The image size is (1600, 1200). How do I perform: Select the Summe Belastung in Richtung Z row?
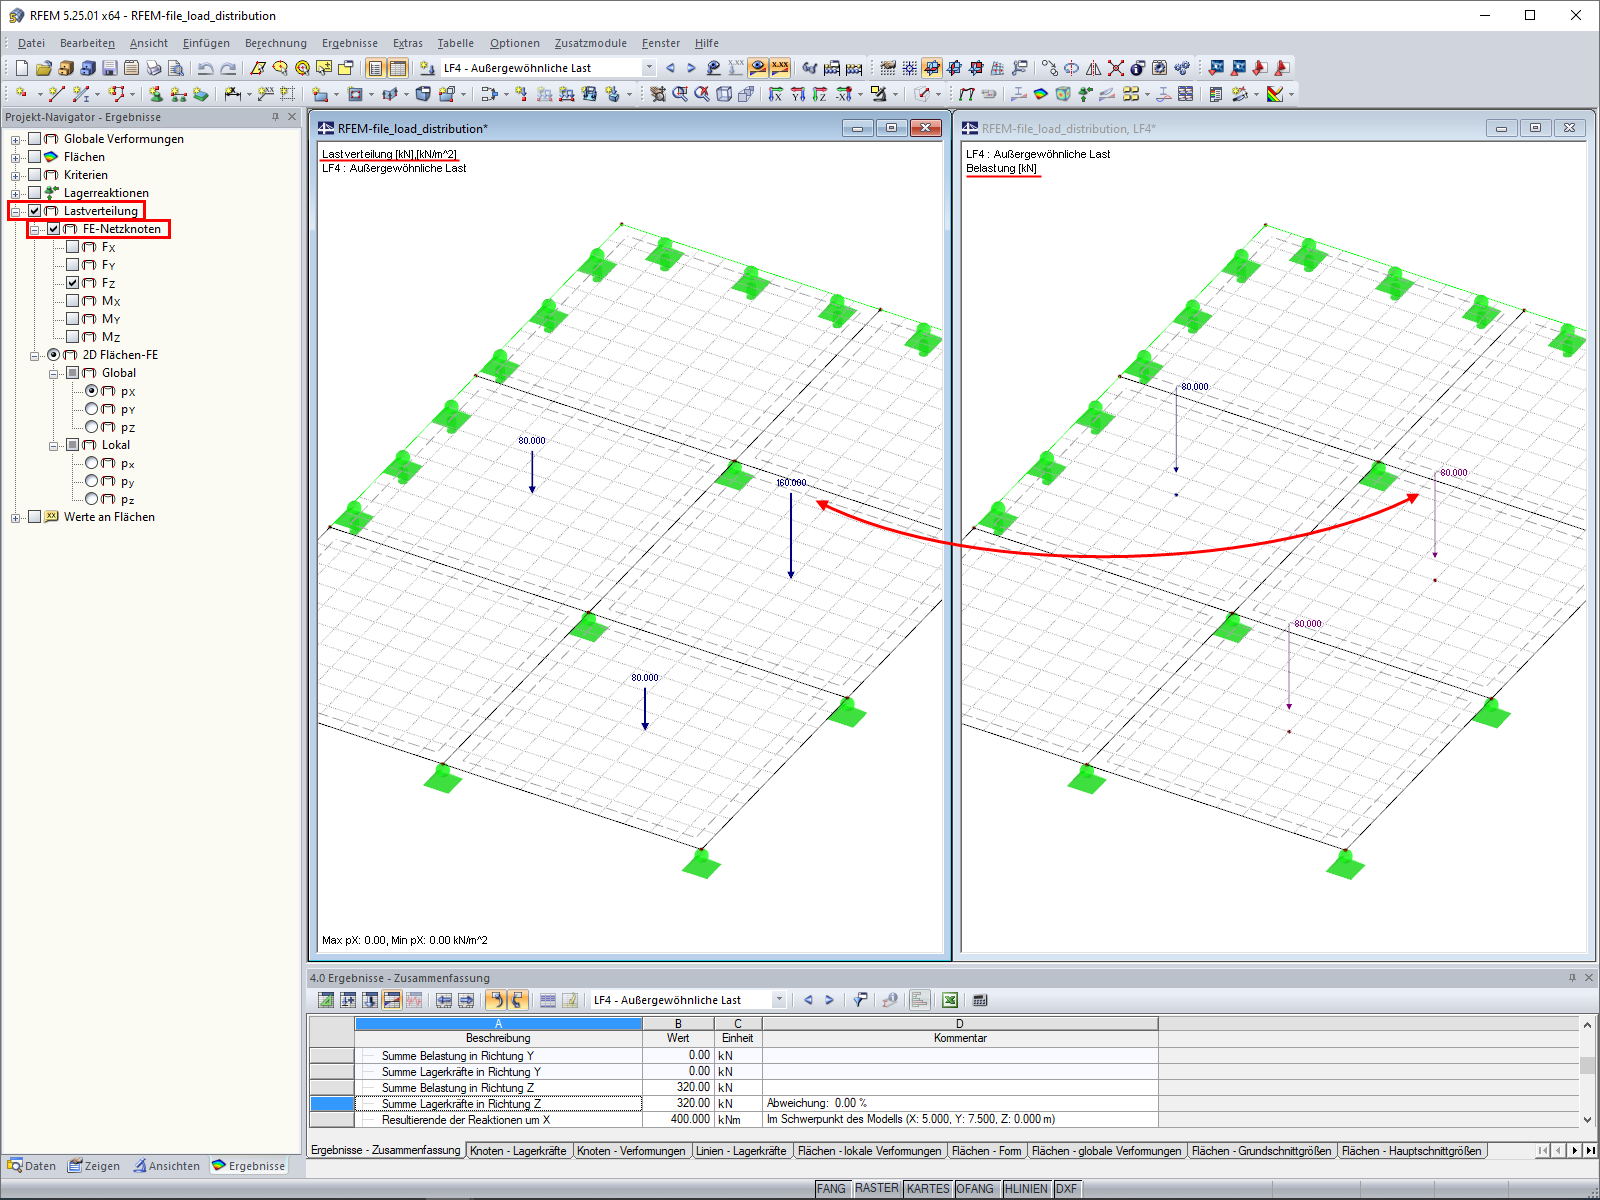(x=457, y=1088)
